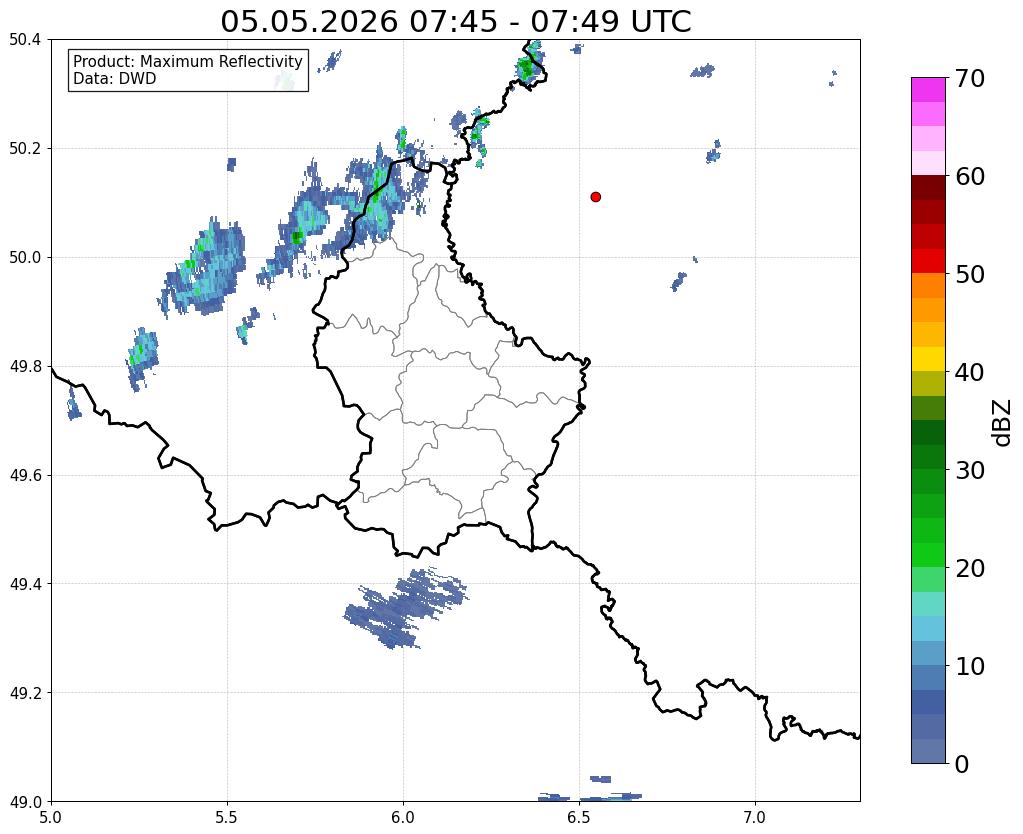The height and width of the screenshot is (834, 1023).
Task: Click the yellow 40 dBZ colorbar segment
Action: (928, 359)
